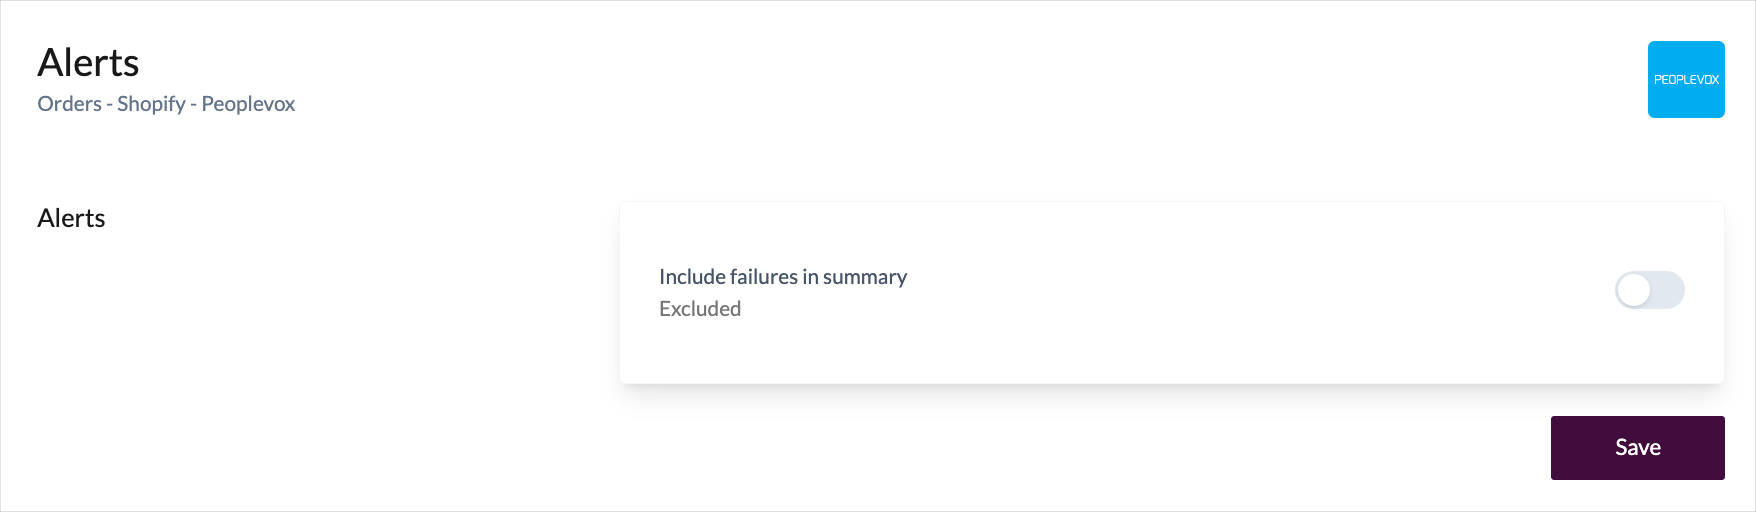Viewport: 1756px width, 512px height.
Task: Click the word Peoplevox in the subtitle
Action: 248,104
